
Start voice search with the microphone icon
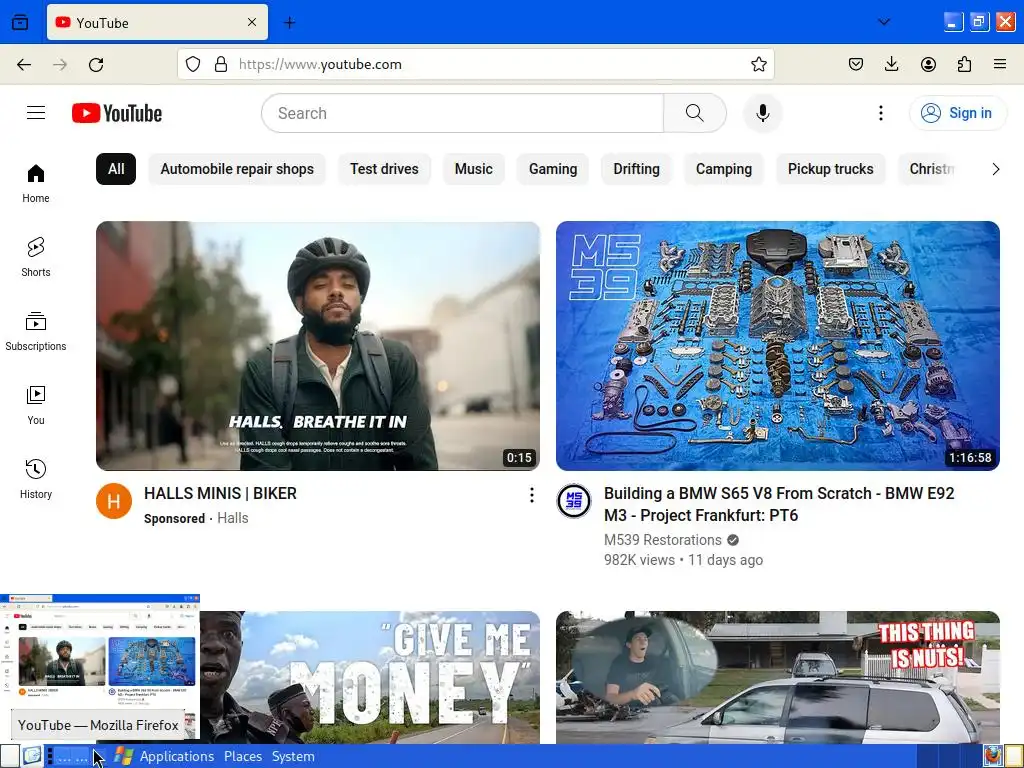coord(762,113)
